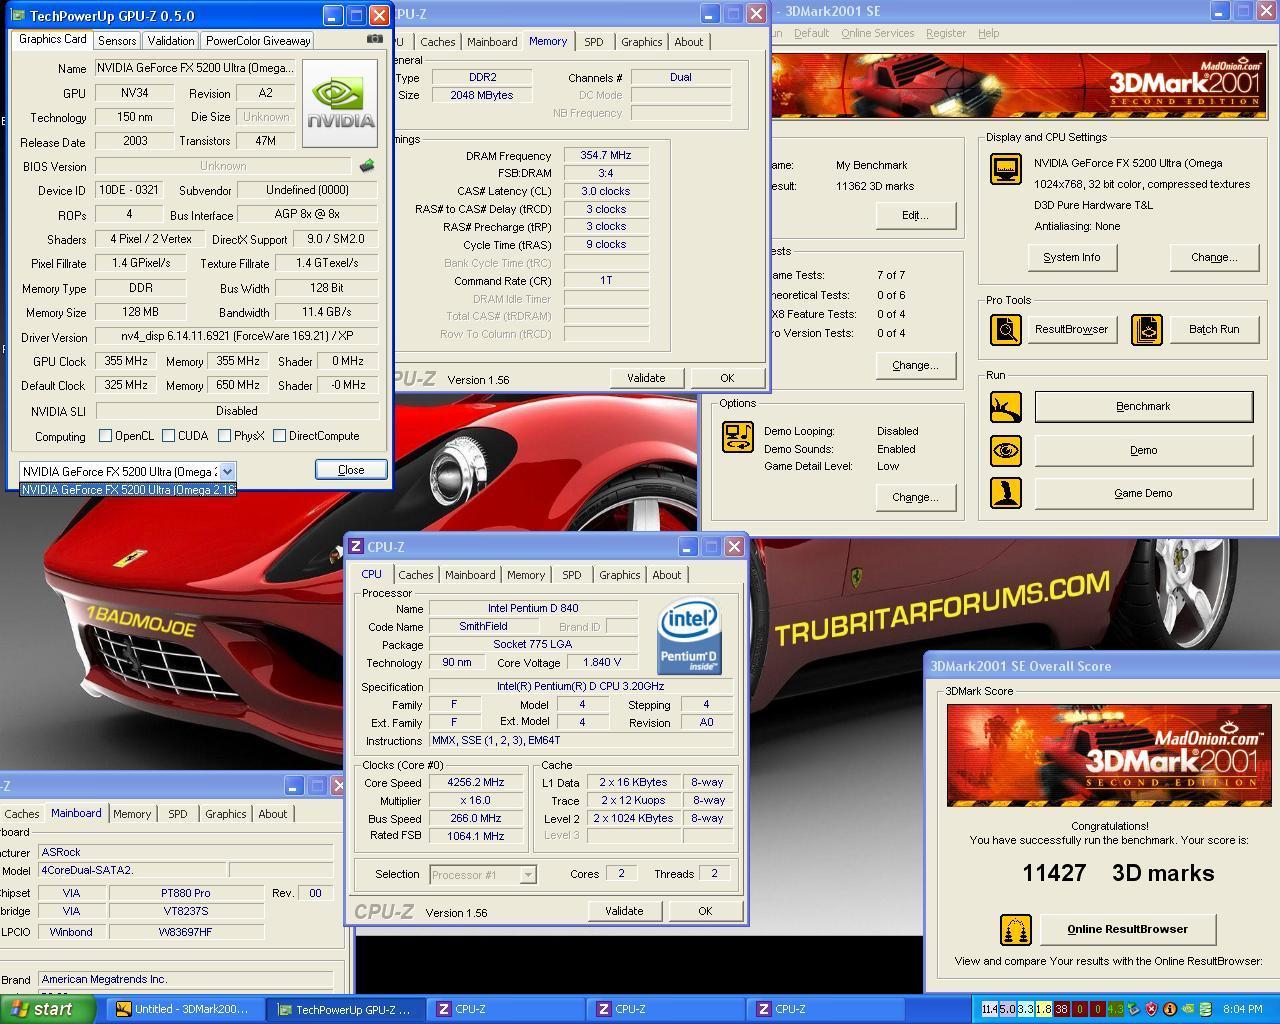Click the Close button in GPU-Z
The height and width of the screenshot is (1024, 1280).
351,470
